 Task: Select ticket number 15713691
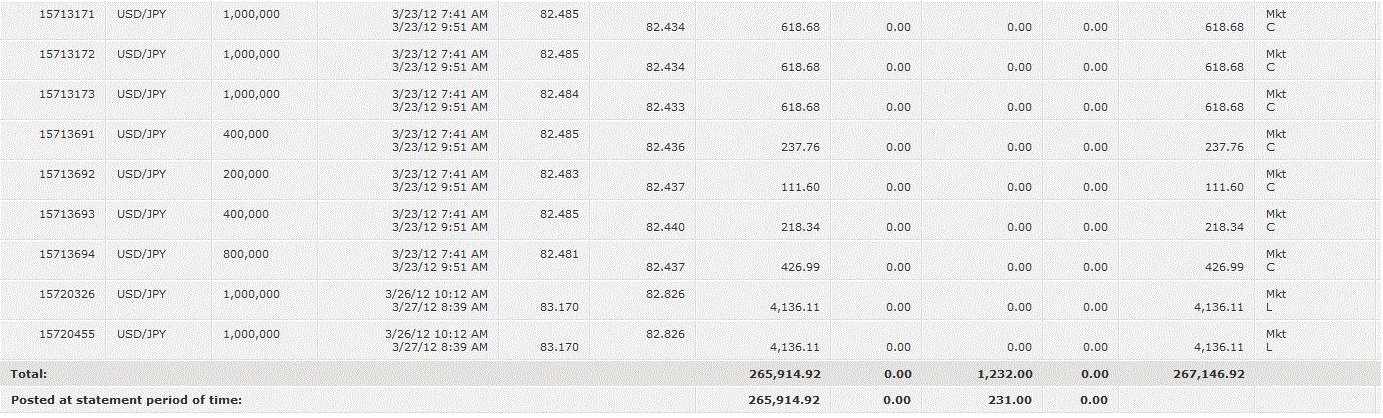pyautogui.click(x=67, y=134)
